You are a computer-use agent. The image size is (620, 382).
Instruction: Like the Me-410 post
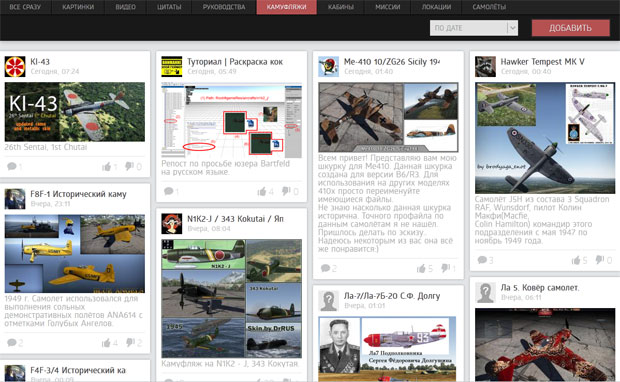425,269
